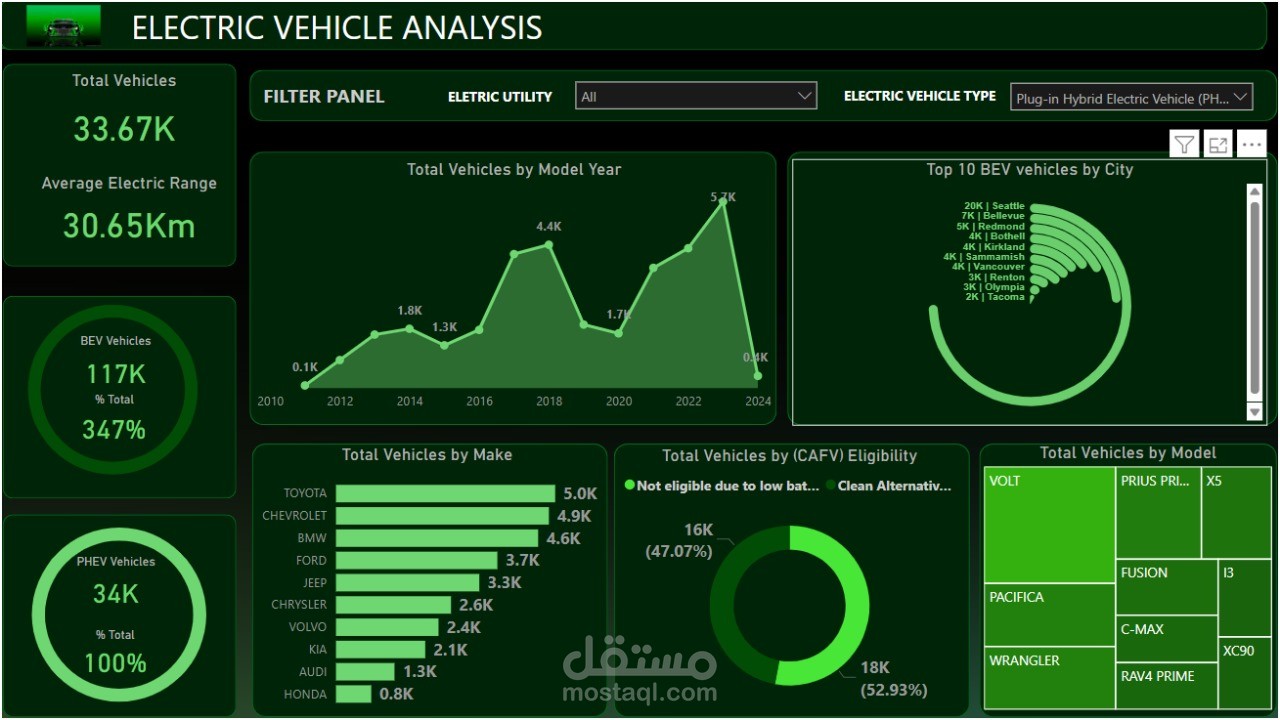This screenshot has width=1280, height=720.
Task: Click the 30.65Km Average Electric Range value
Action: pyautogui.click(x=129, y=226)
